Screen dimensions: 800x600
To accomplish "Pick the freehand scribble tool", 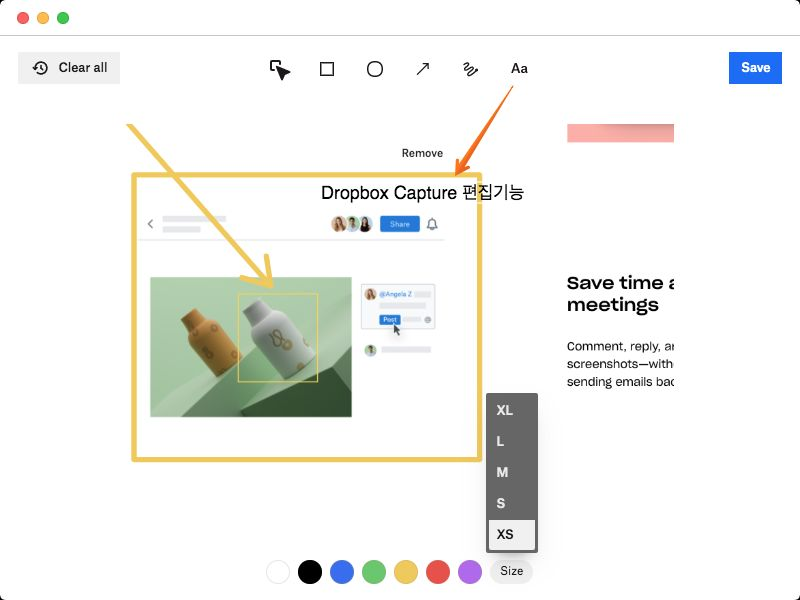I will (470, 69).
